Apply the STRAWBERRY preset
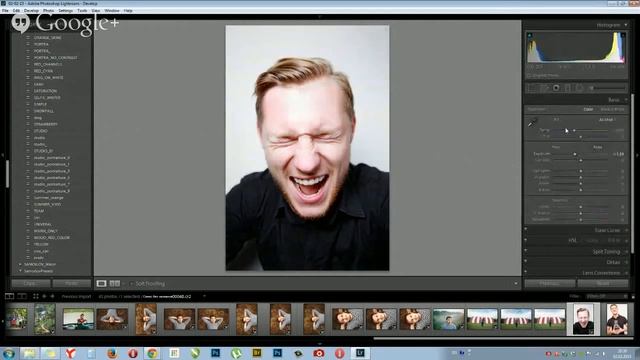The width and height of the screenshot is (640, 360). pos(46,124)
